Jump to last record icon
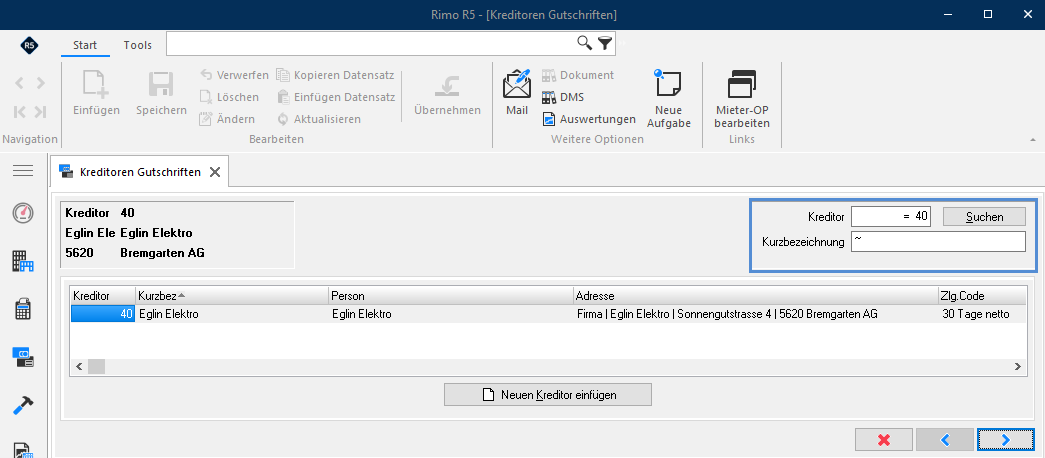The image size is (1045, 458). pos(41,111)
